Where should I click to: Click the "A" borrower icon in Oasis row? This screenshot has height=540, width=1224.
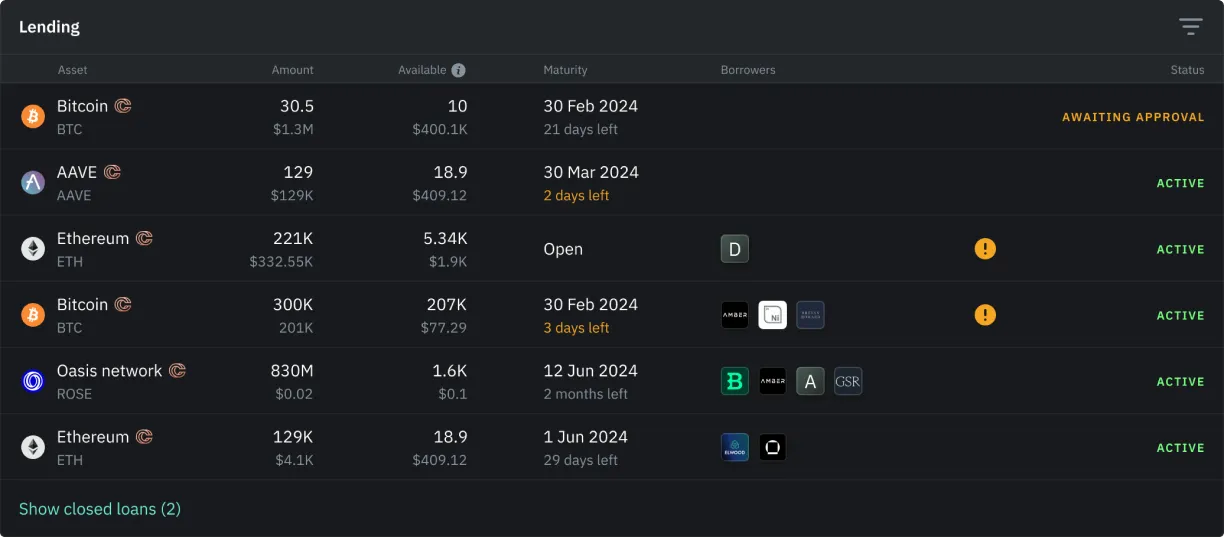click(810, 381)
